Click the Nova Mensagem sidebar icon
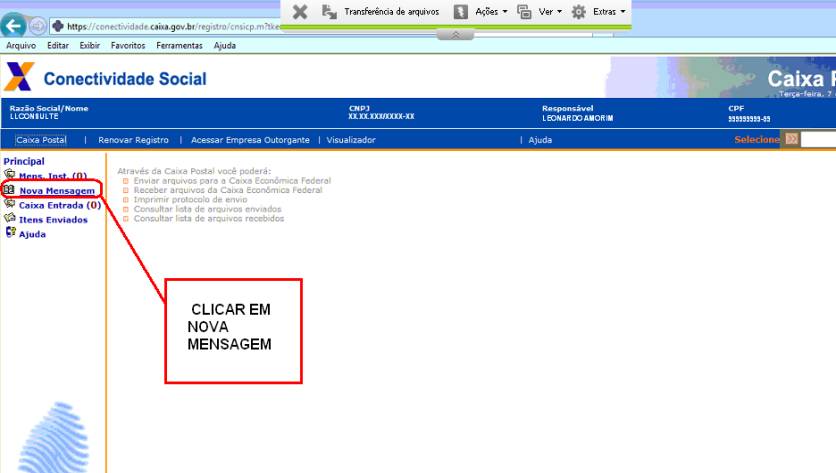 pos(9,189)
